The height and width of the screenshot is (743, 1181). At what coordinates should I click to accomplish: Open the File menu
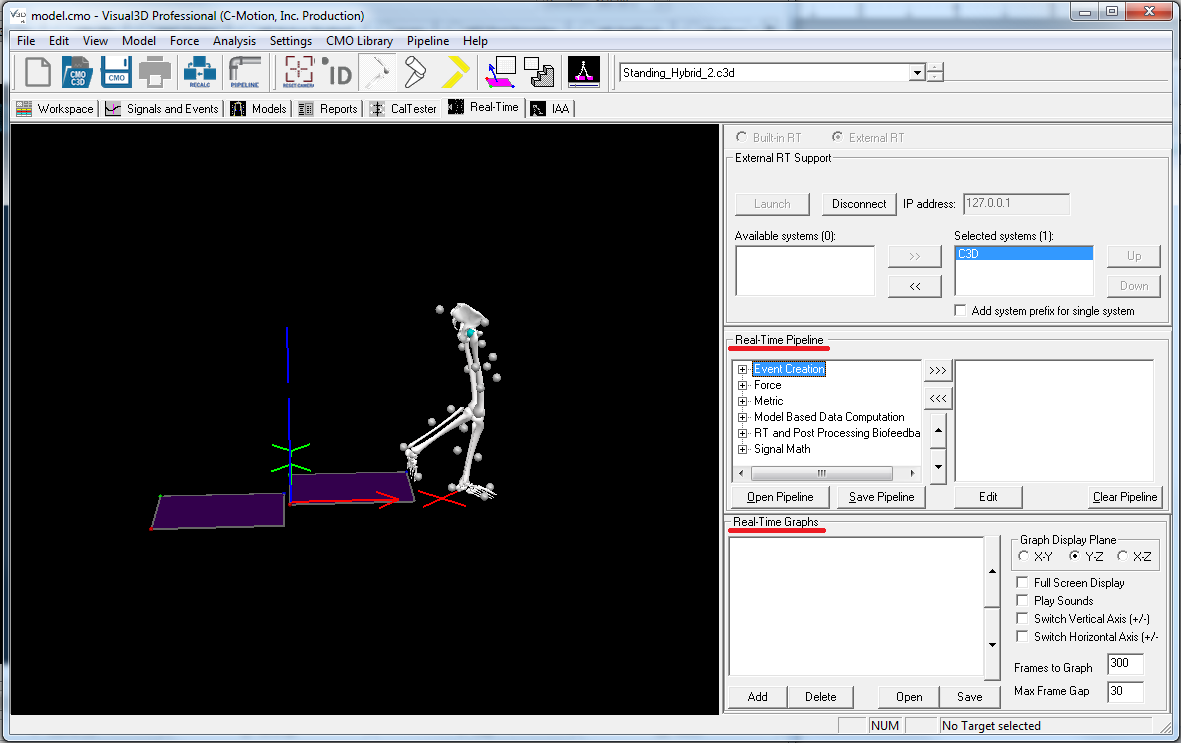coord(26,41)
